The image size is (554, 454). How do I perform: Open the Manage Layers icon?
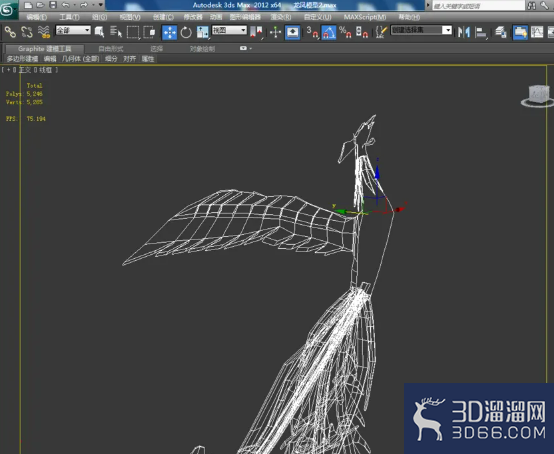click(501, 32)
